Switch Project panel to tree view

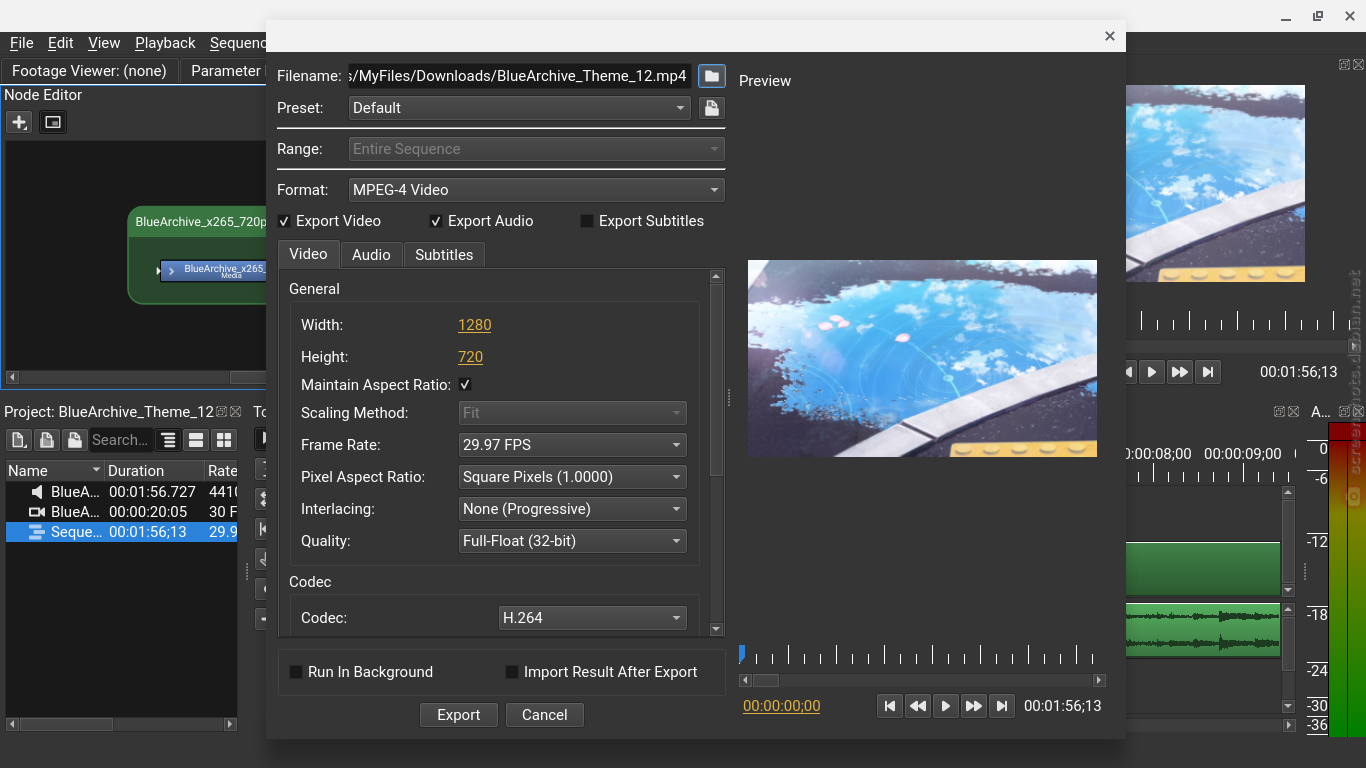(169, 440)
